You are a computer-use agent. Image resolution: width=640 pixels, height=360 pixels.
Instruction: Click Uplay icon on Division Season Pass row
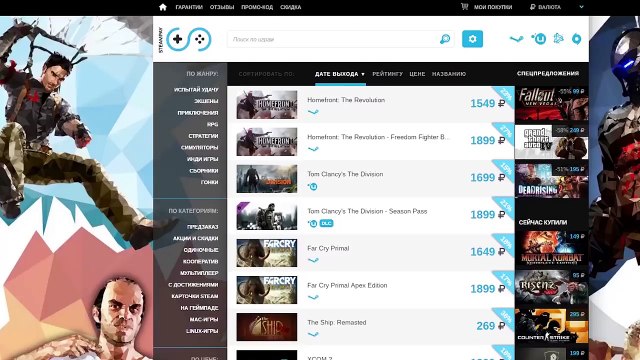point(312,223)
